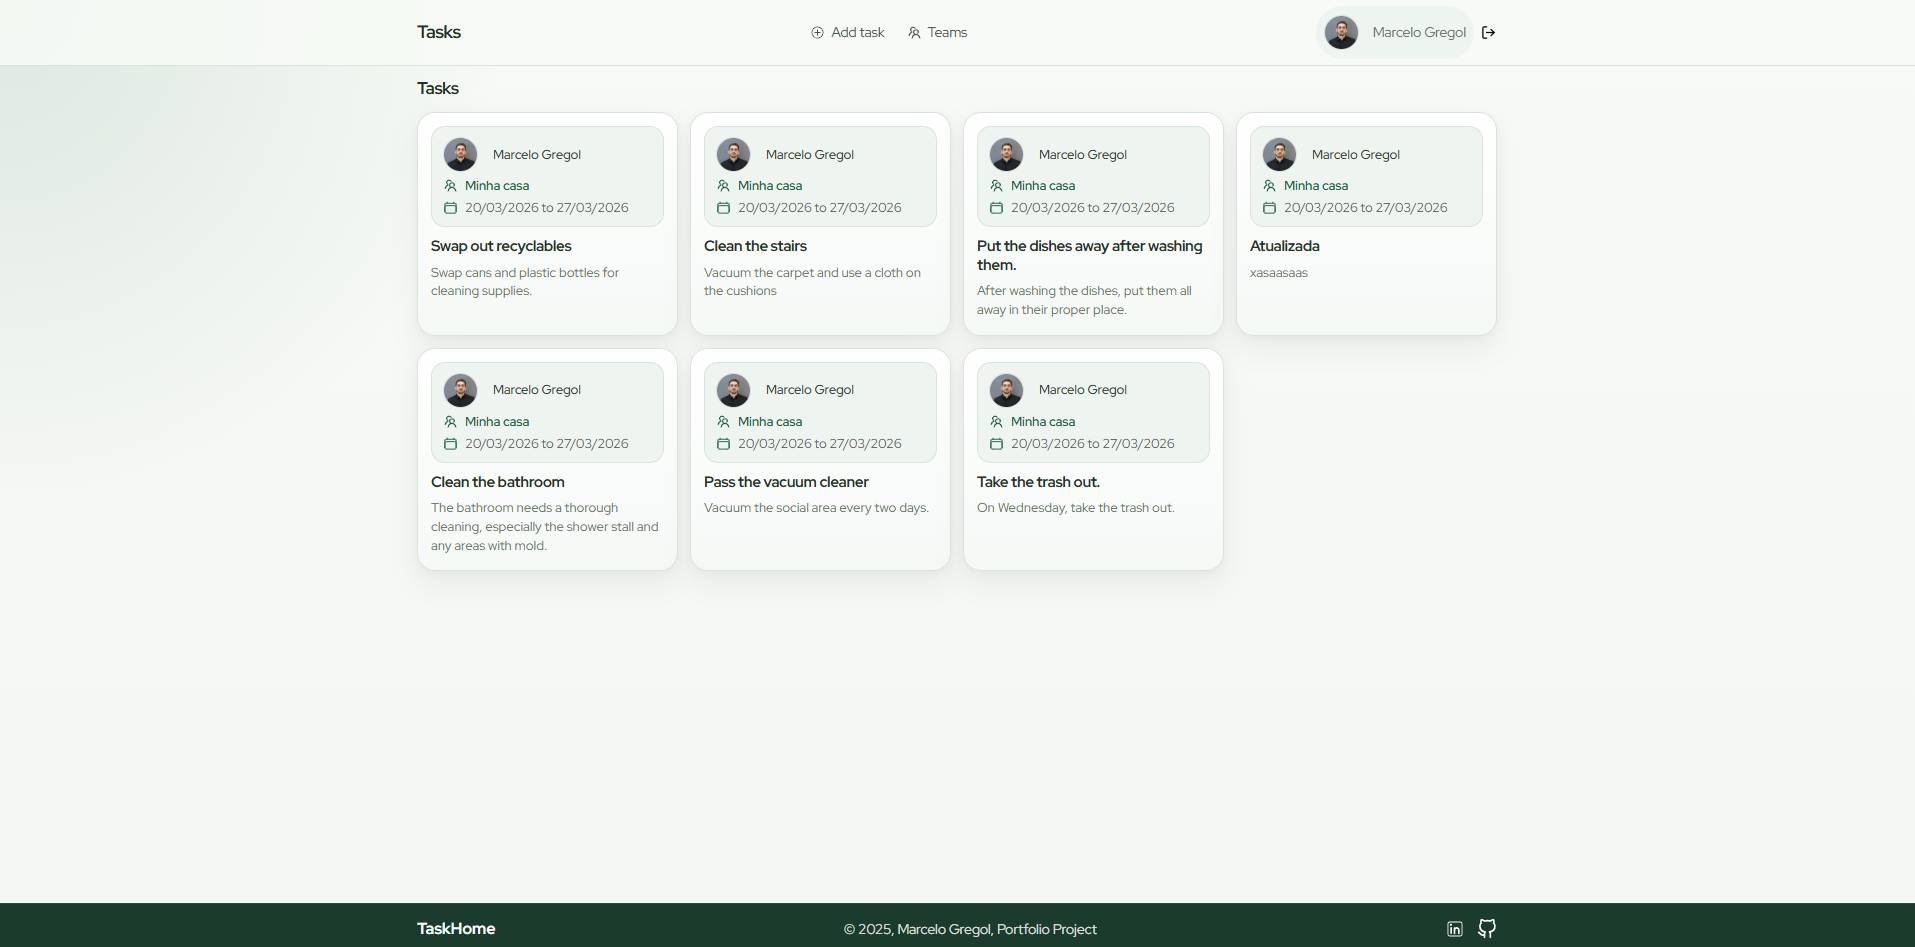Click Marcelo Gregol username in header
Viewport: 1915px width, 947px height.
point(1418,33)
